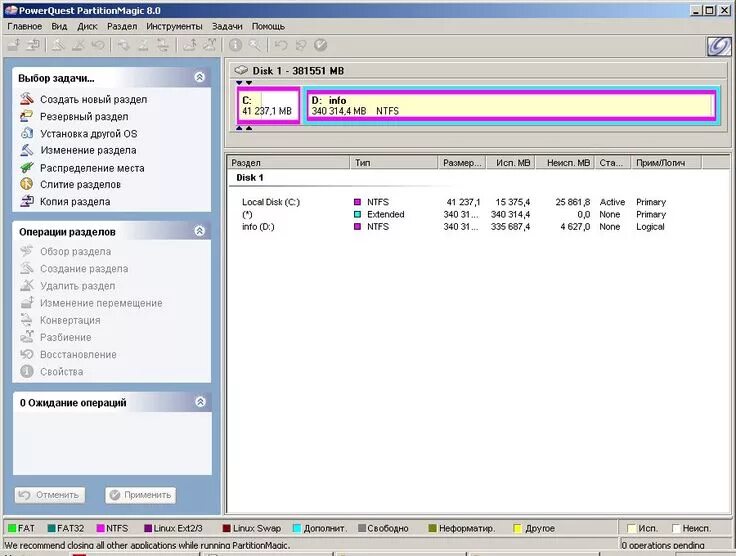Click the Тип column header
This screenshot has height=556, width=736.
click(393, 163)
